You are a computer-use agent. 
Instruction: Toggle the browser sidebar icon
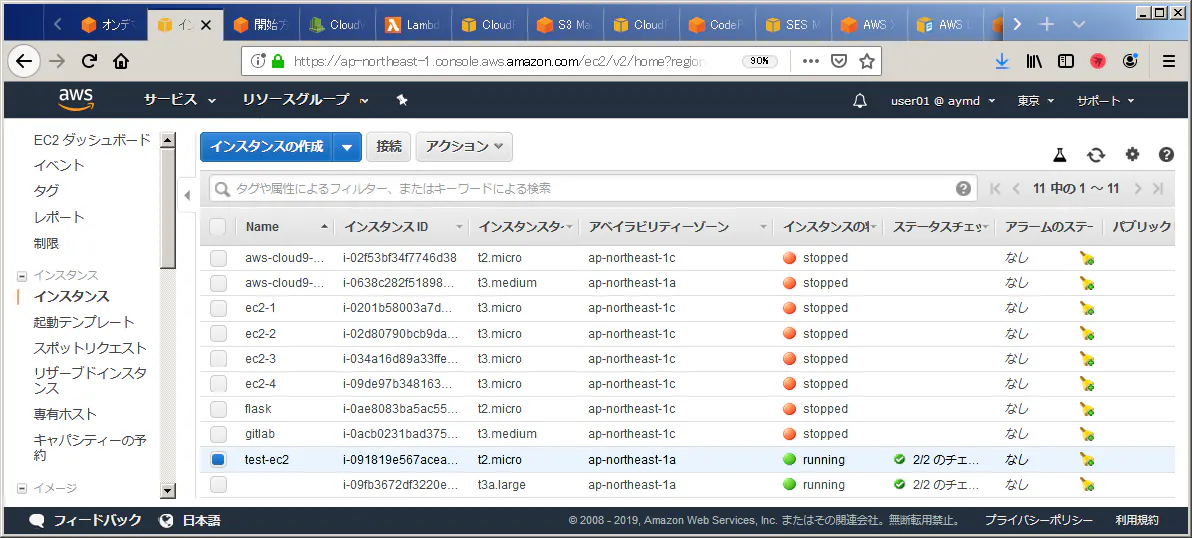[x=1066, y=62]
